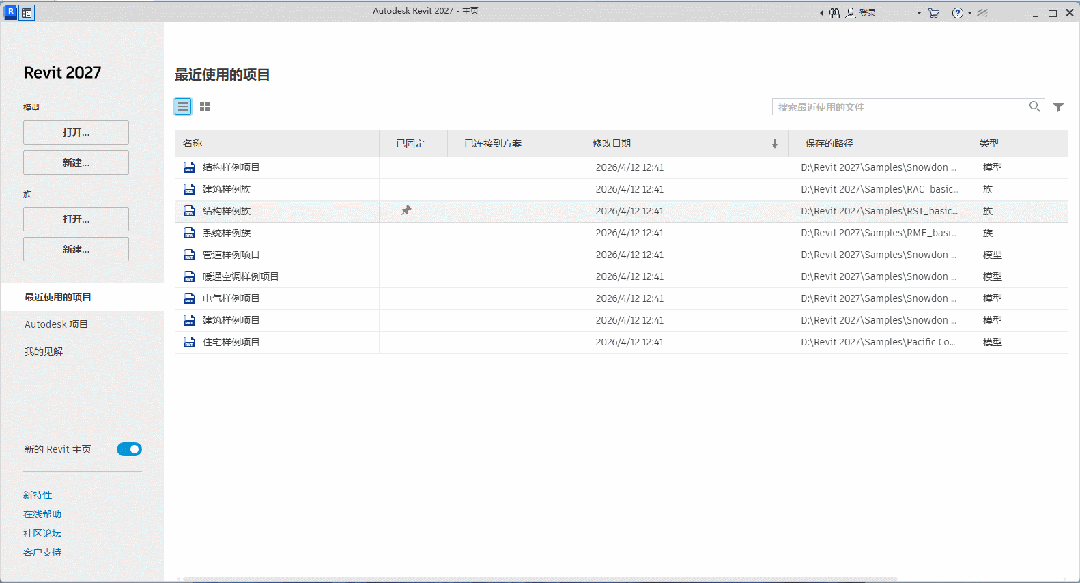Click the home page icon beside the R logo

(x=27, y=12)
